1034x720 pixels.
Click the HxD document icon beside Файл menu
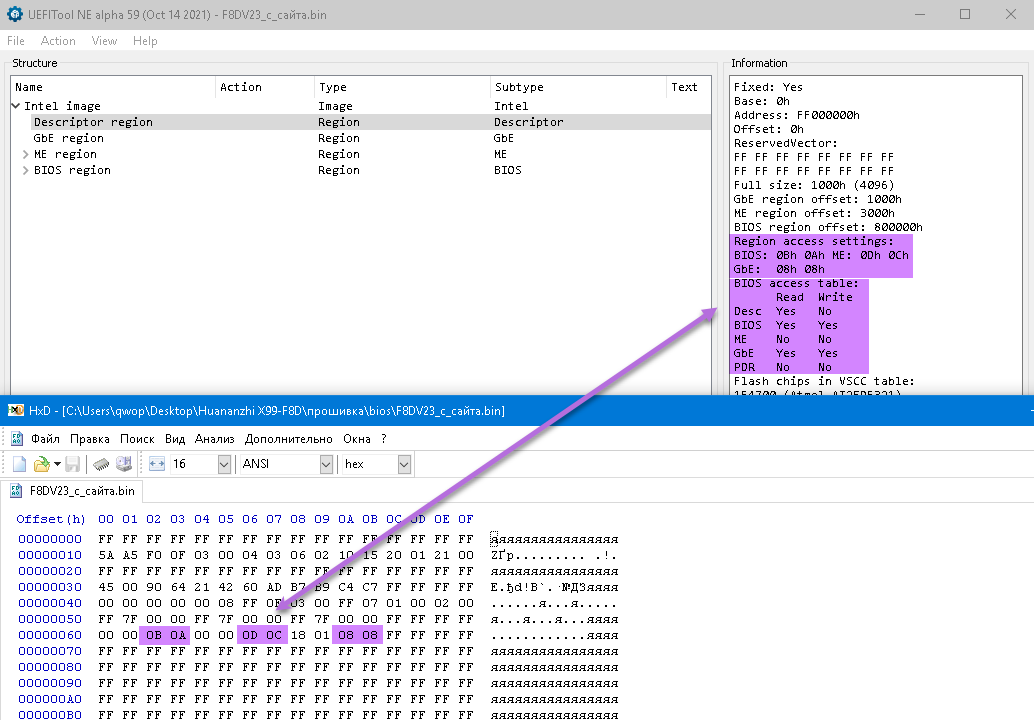coord(17,438)
